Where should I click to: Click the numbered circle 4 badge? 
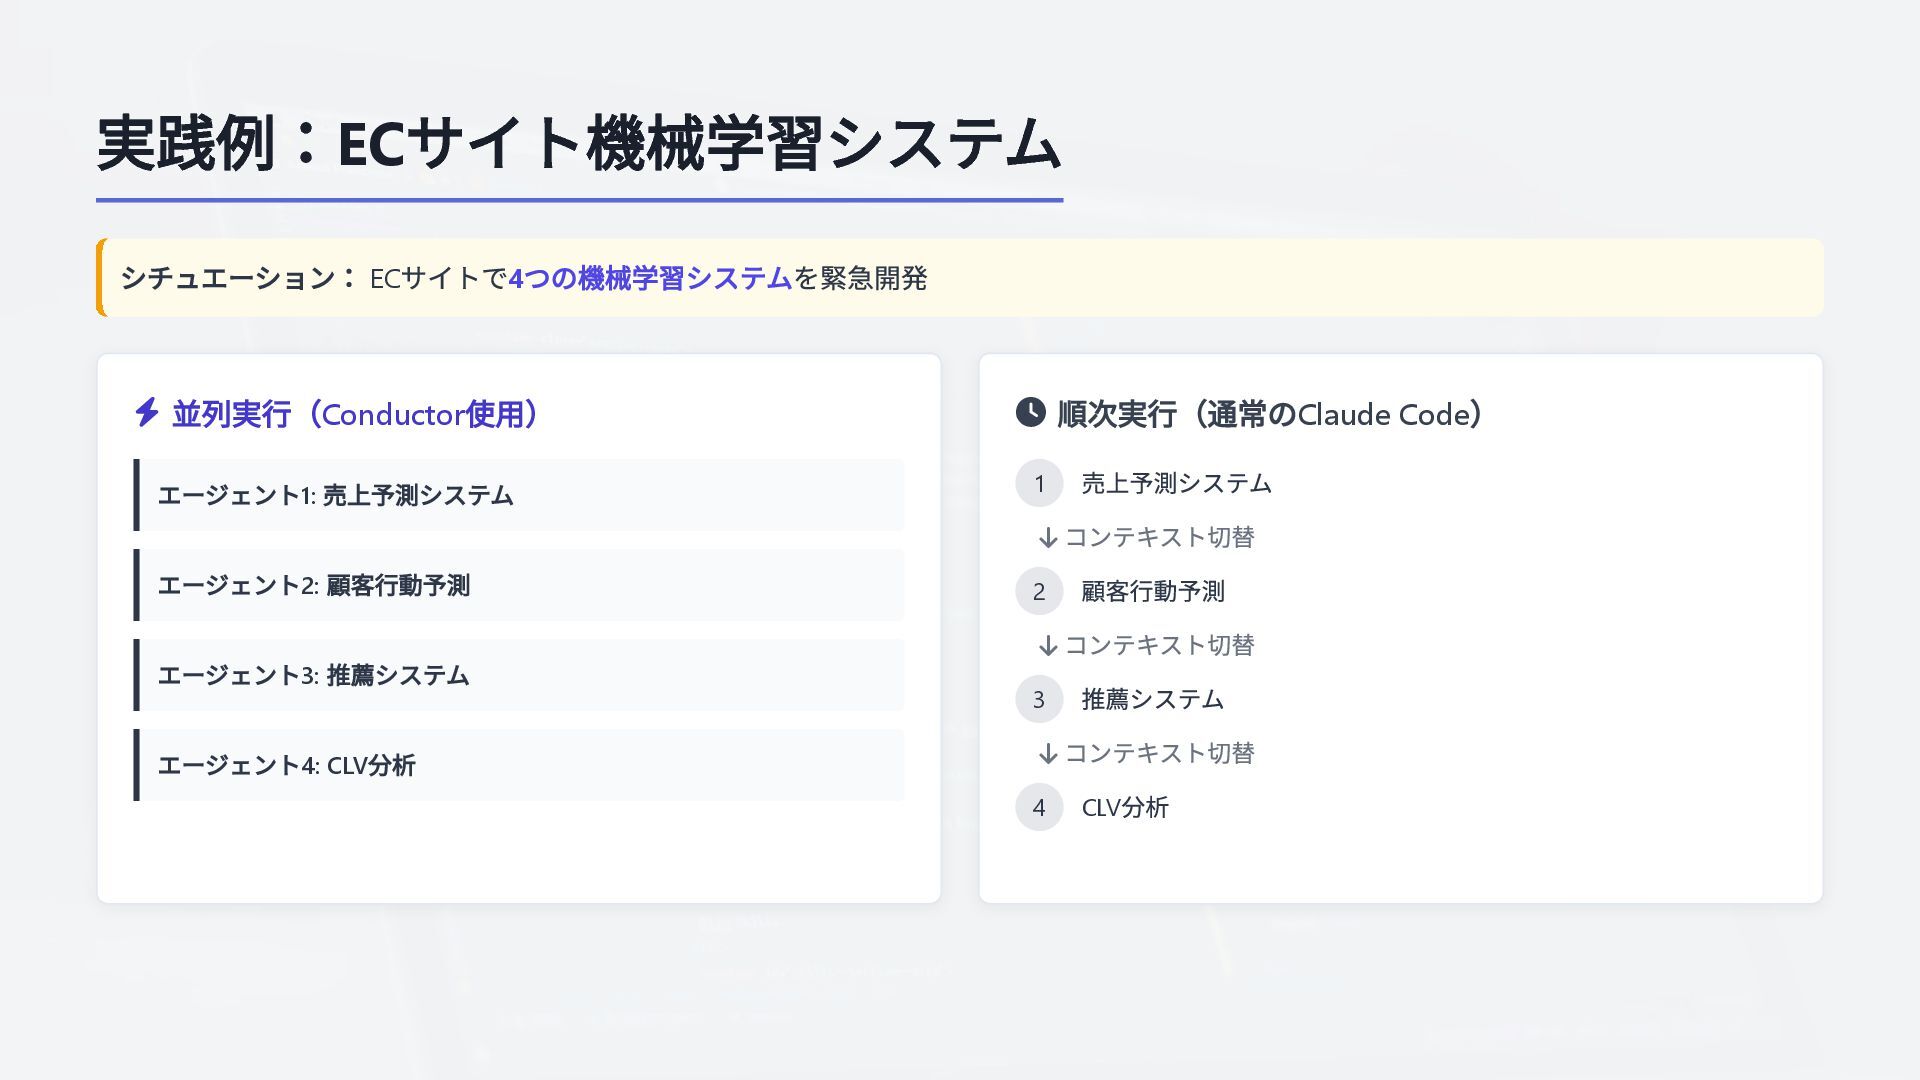tap(1039, 808)
